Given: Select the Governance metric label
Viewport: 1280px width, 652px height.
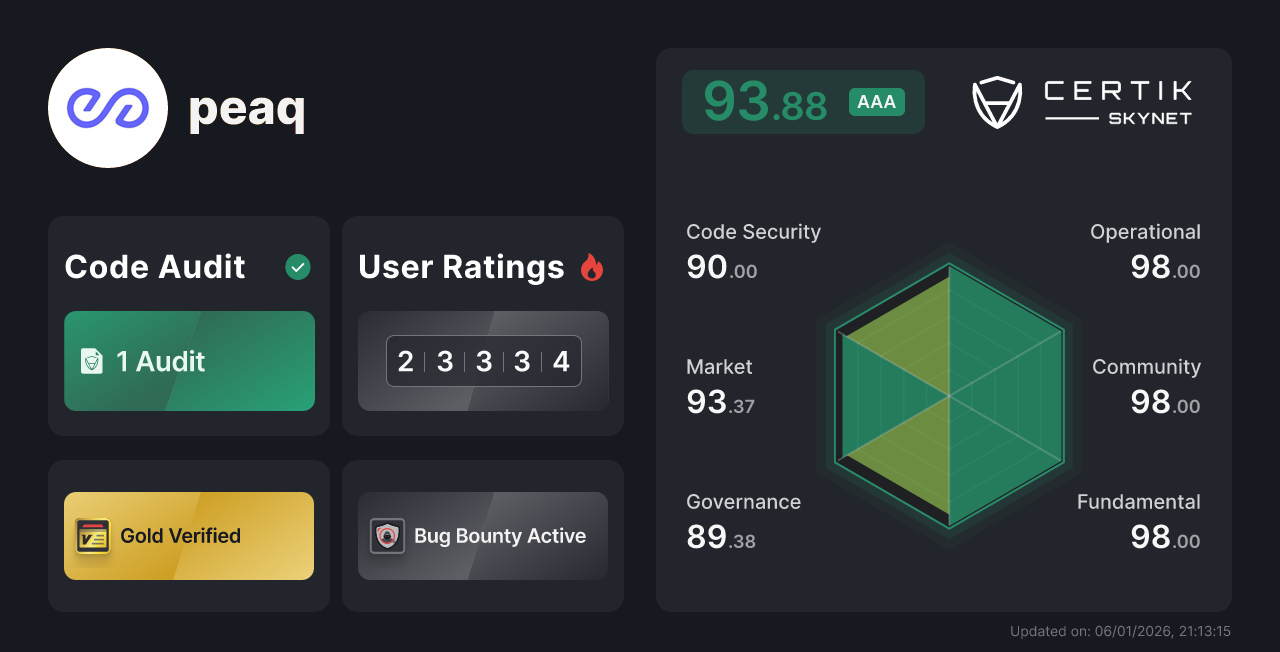Looking at the screenshot, I should pos(743,501).
